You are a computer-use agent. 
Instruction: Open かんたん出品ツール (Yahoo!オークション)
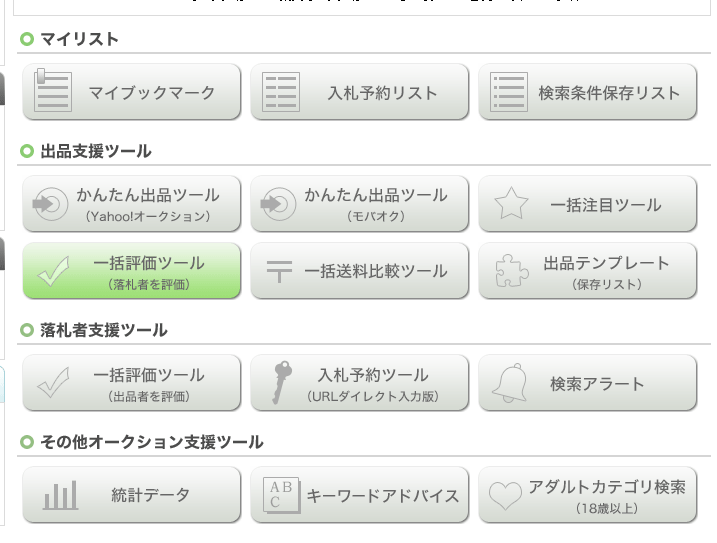coord(132,204)
